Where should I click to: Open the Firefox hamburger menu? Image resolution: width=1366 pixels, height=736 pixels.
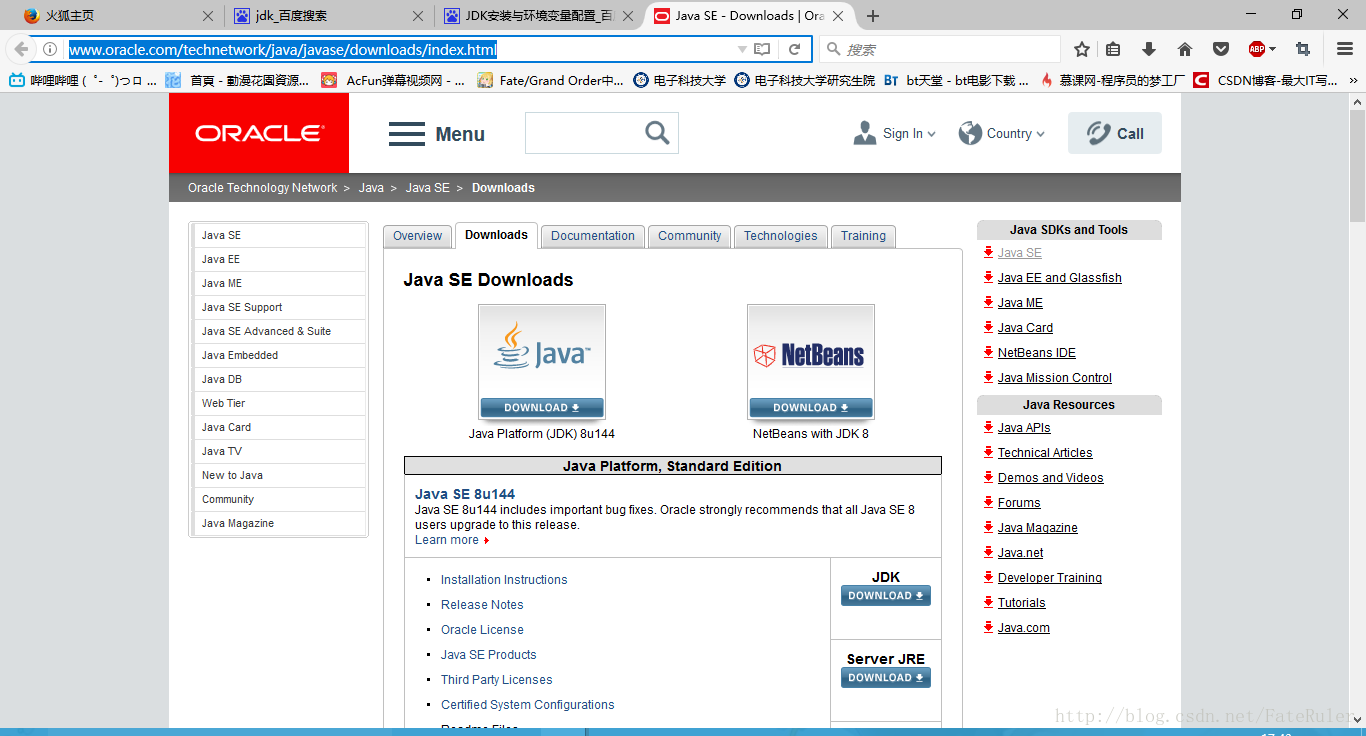tap(1345, 49)
